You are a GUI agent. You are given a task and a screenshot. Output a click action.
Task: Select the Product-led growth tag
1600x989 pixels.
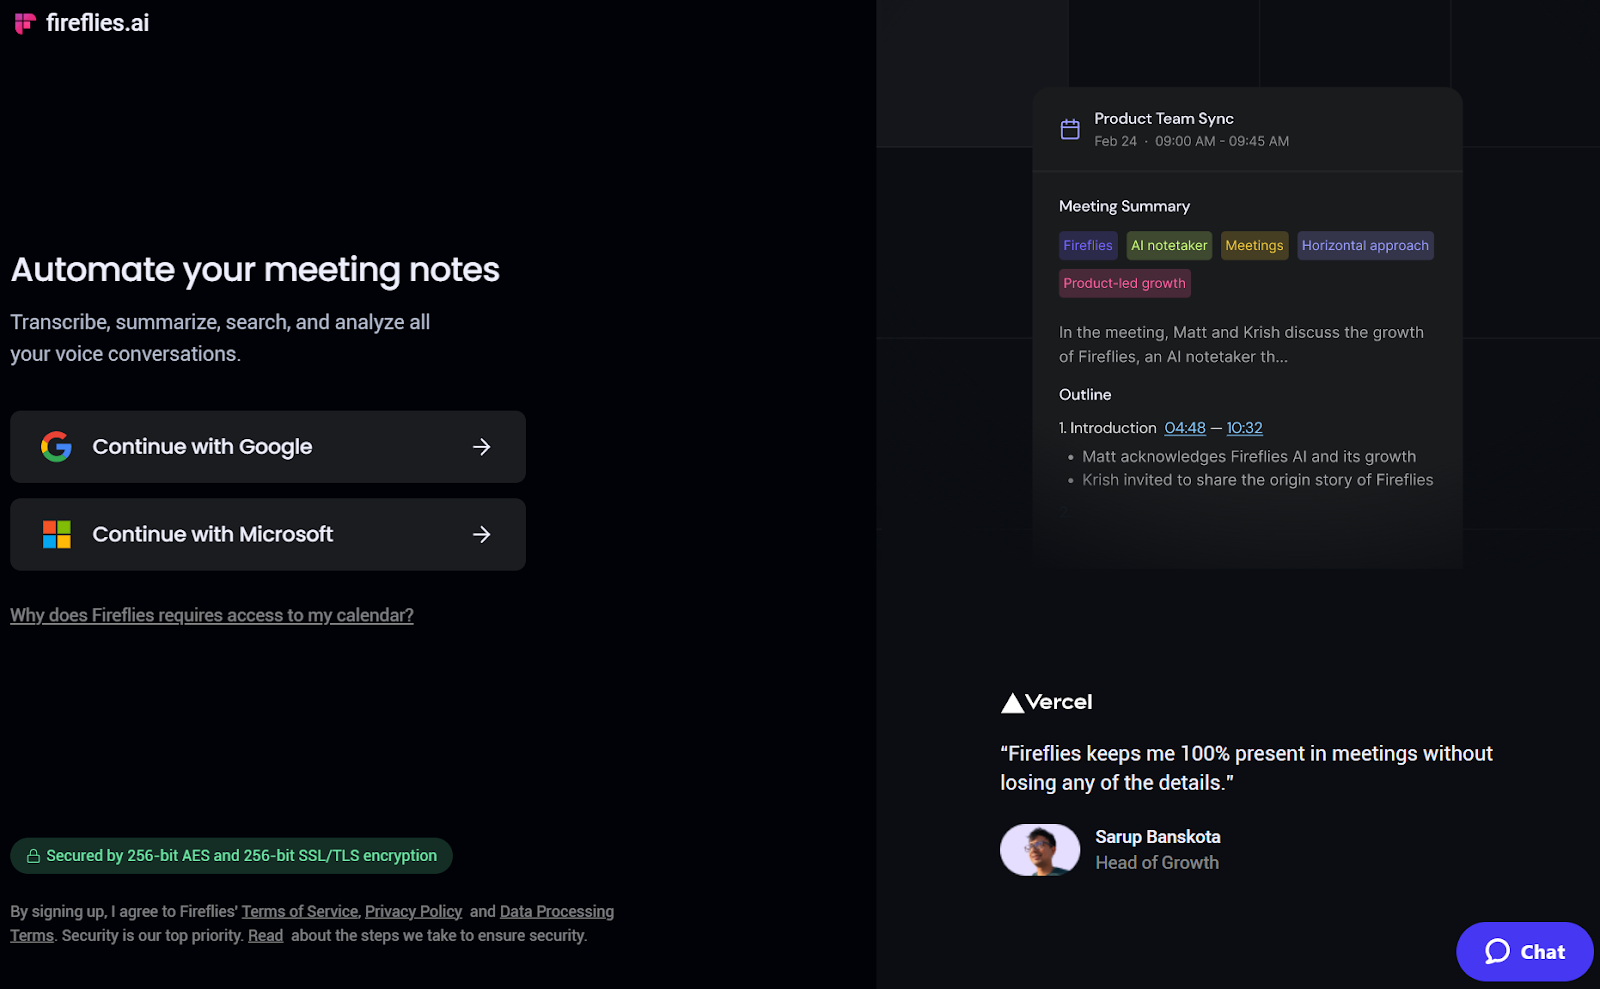coord(1125,284)
